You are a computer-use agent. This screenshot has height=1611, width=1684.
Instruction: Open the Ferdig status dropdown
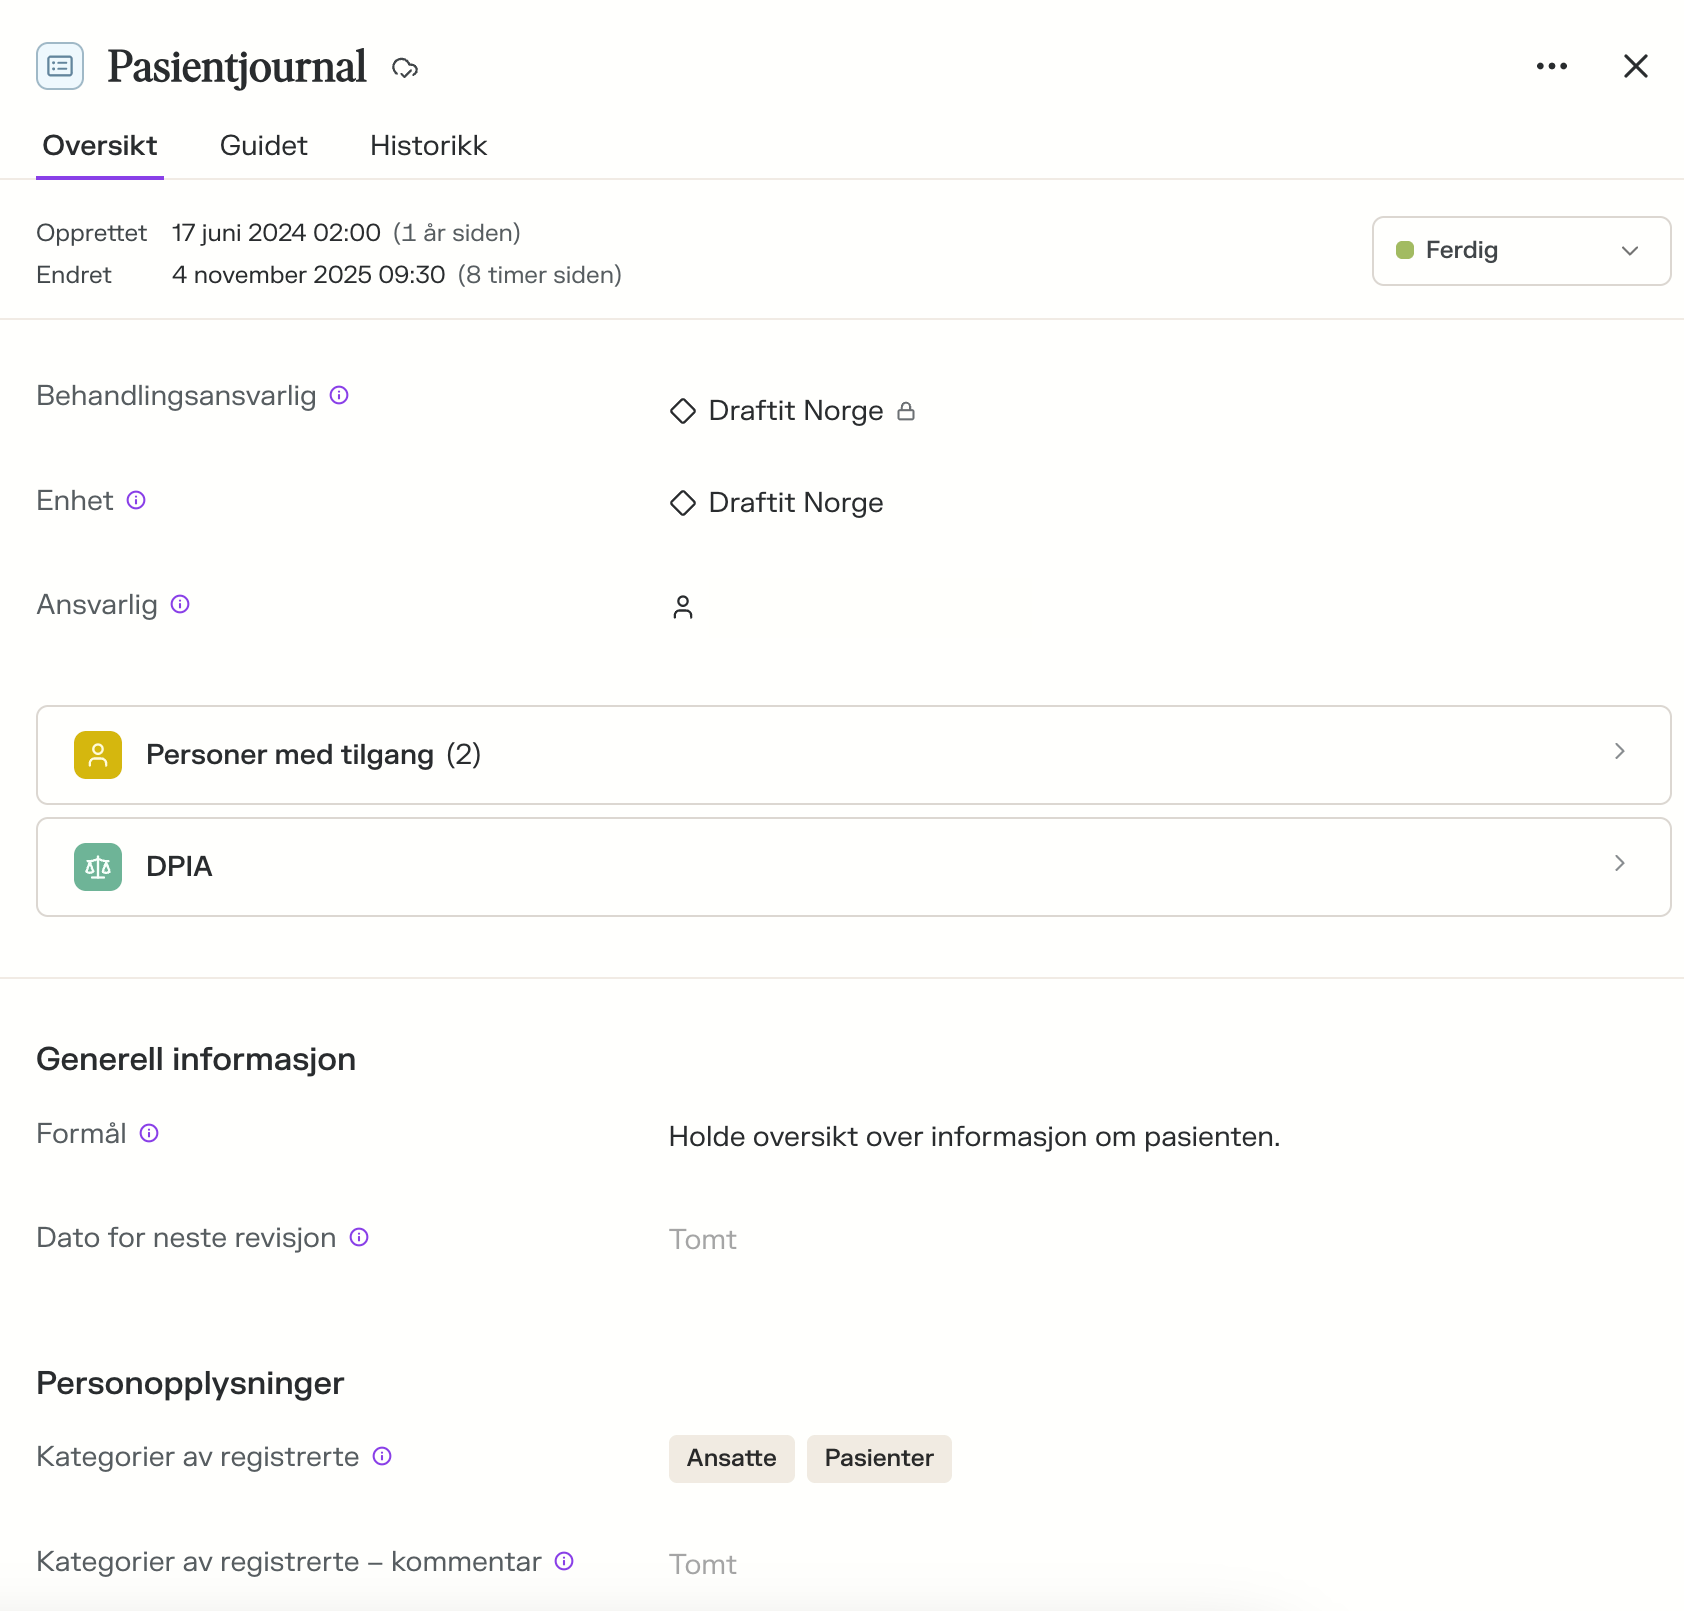[x=1520, y=251]
